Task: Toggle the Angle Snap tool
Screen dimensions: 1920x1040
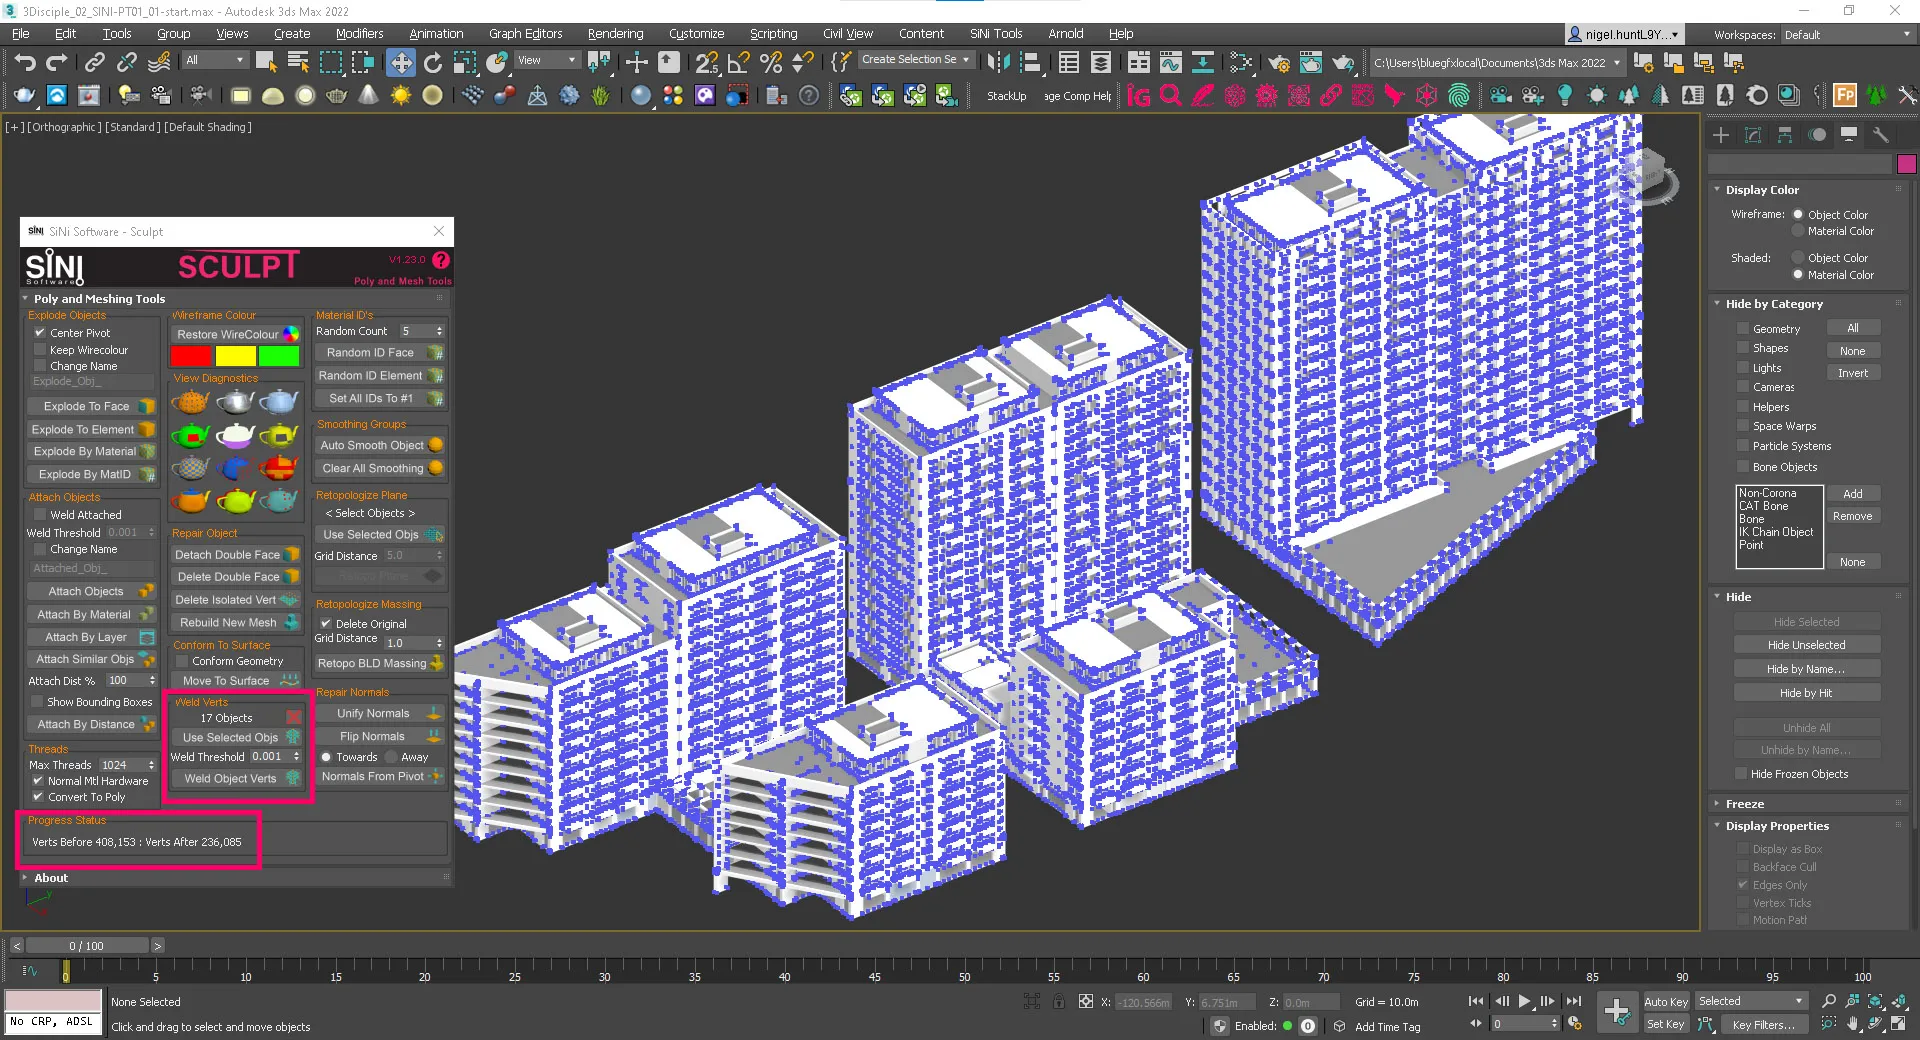Action: [x=739, y=63]
